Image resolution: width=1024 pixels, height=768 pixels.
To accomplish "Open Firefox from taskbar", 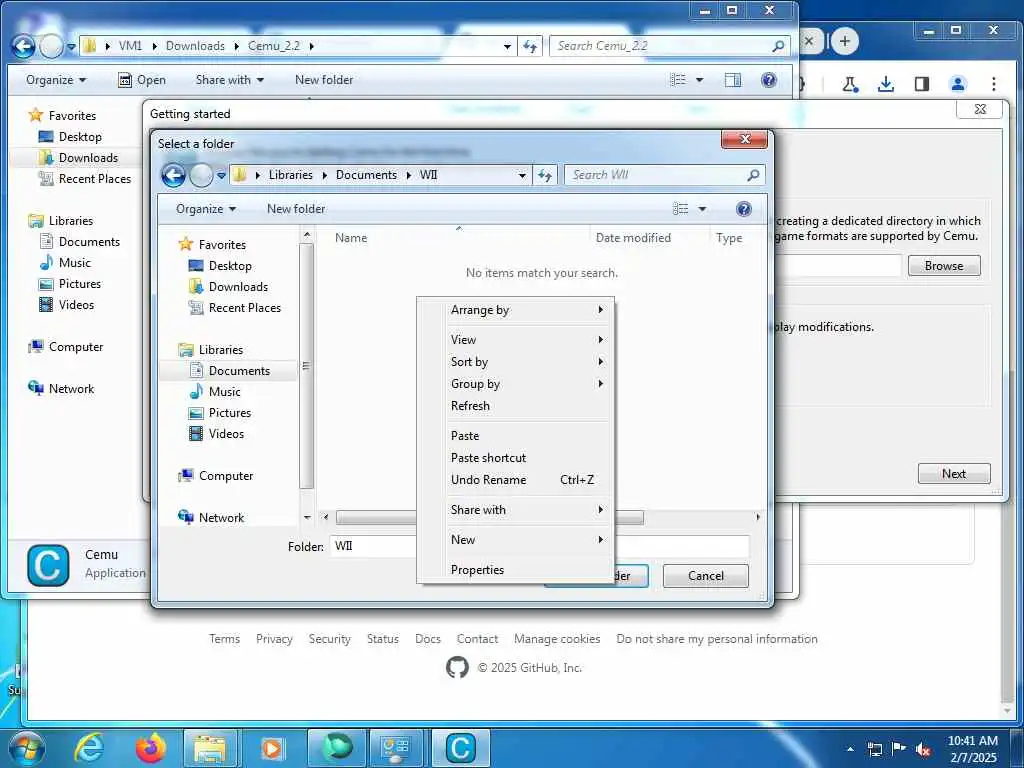I will pos(151,748).
